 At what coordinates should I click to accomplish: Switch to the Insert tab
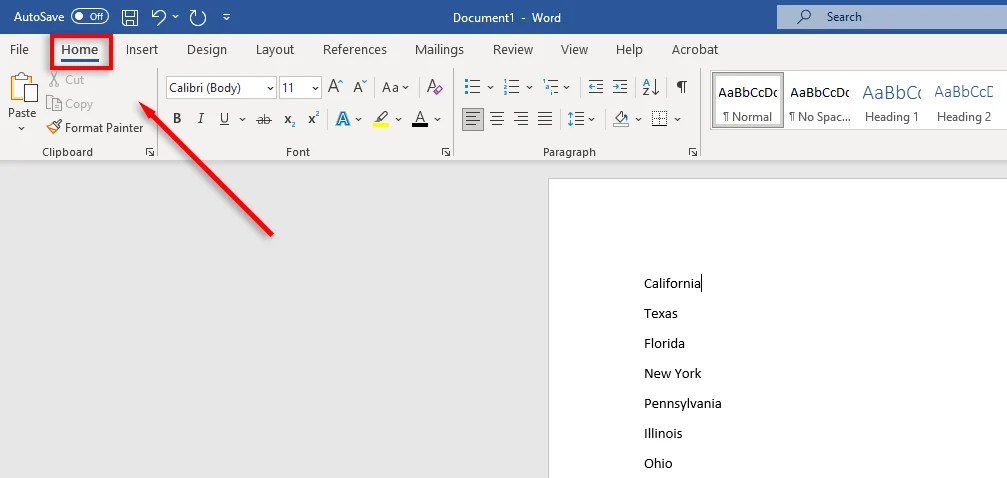[x=142, y=49]
